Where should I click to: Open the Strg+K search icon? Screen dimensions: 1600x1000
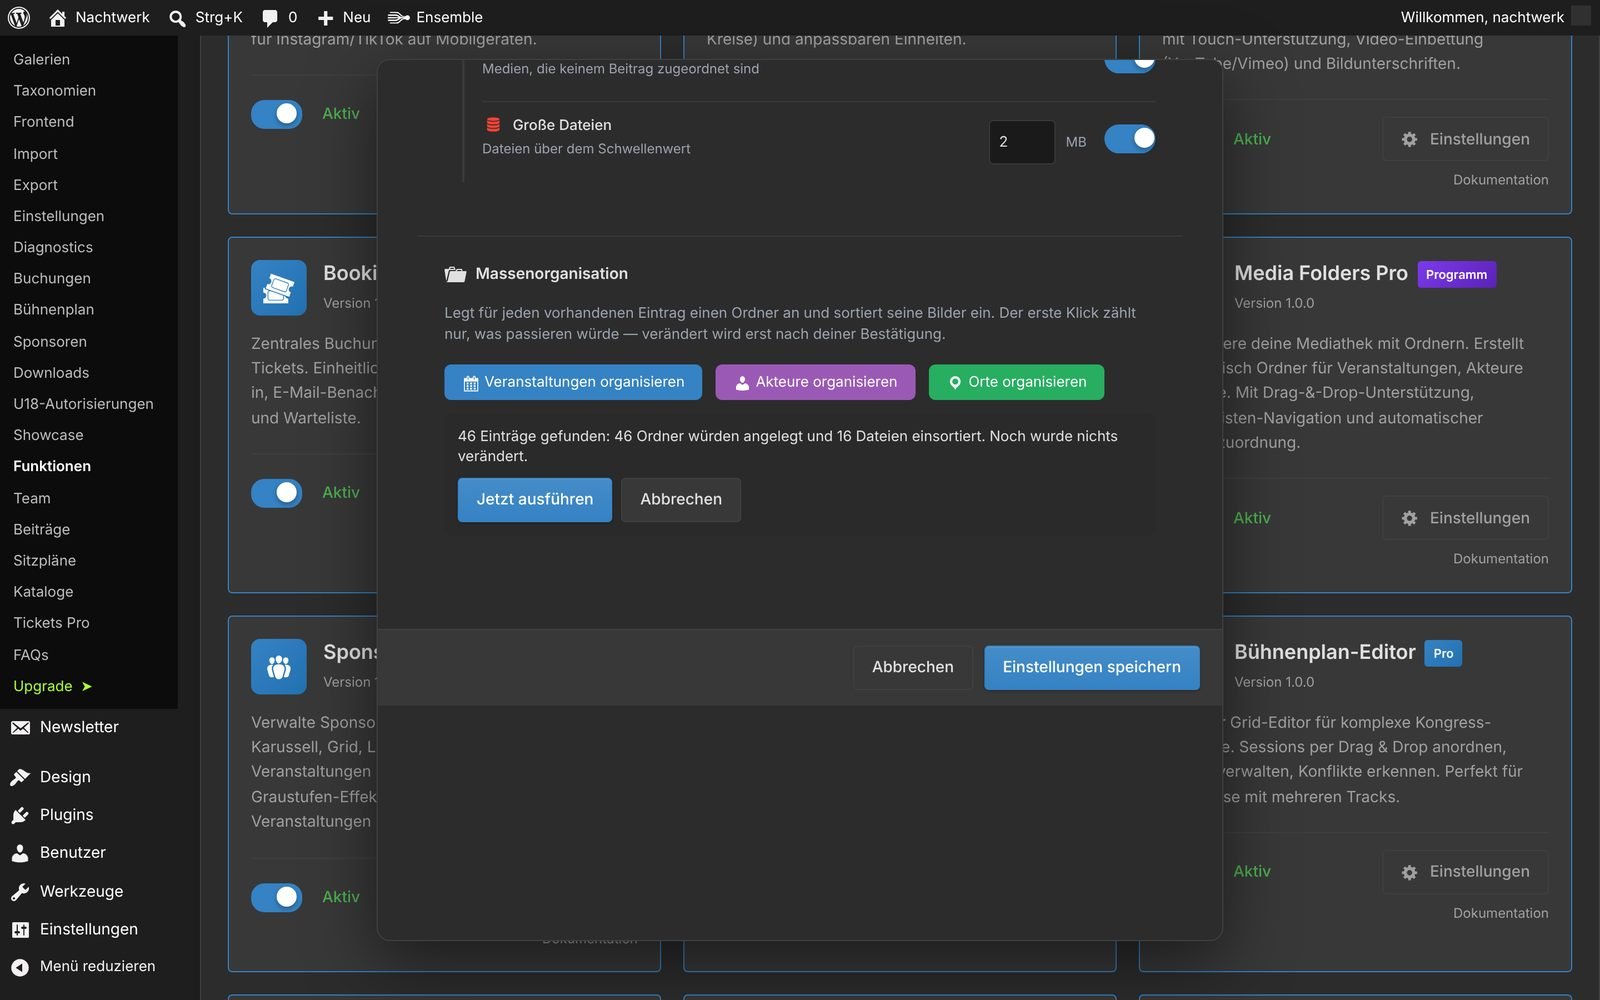[x=177, y=18]
